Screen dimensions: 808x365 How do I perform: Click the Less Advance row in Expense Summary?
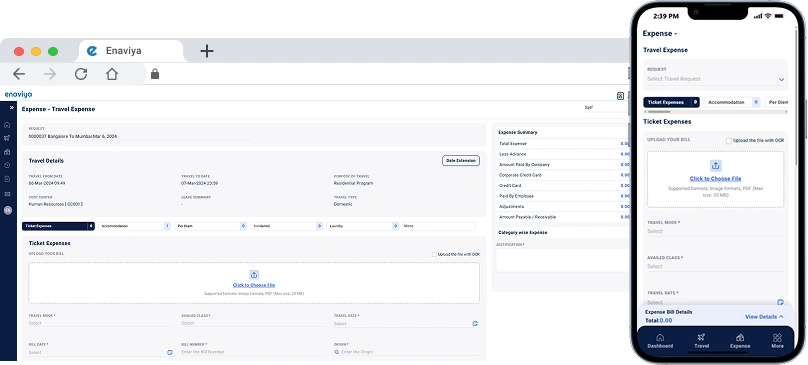(563, 154)
